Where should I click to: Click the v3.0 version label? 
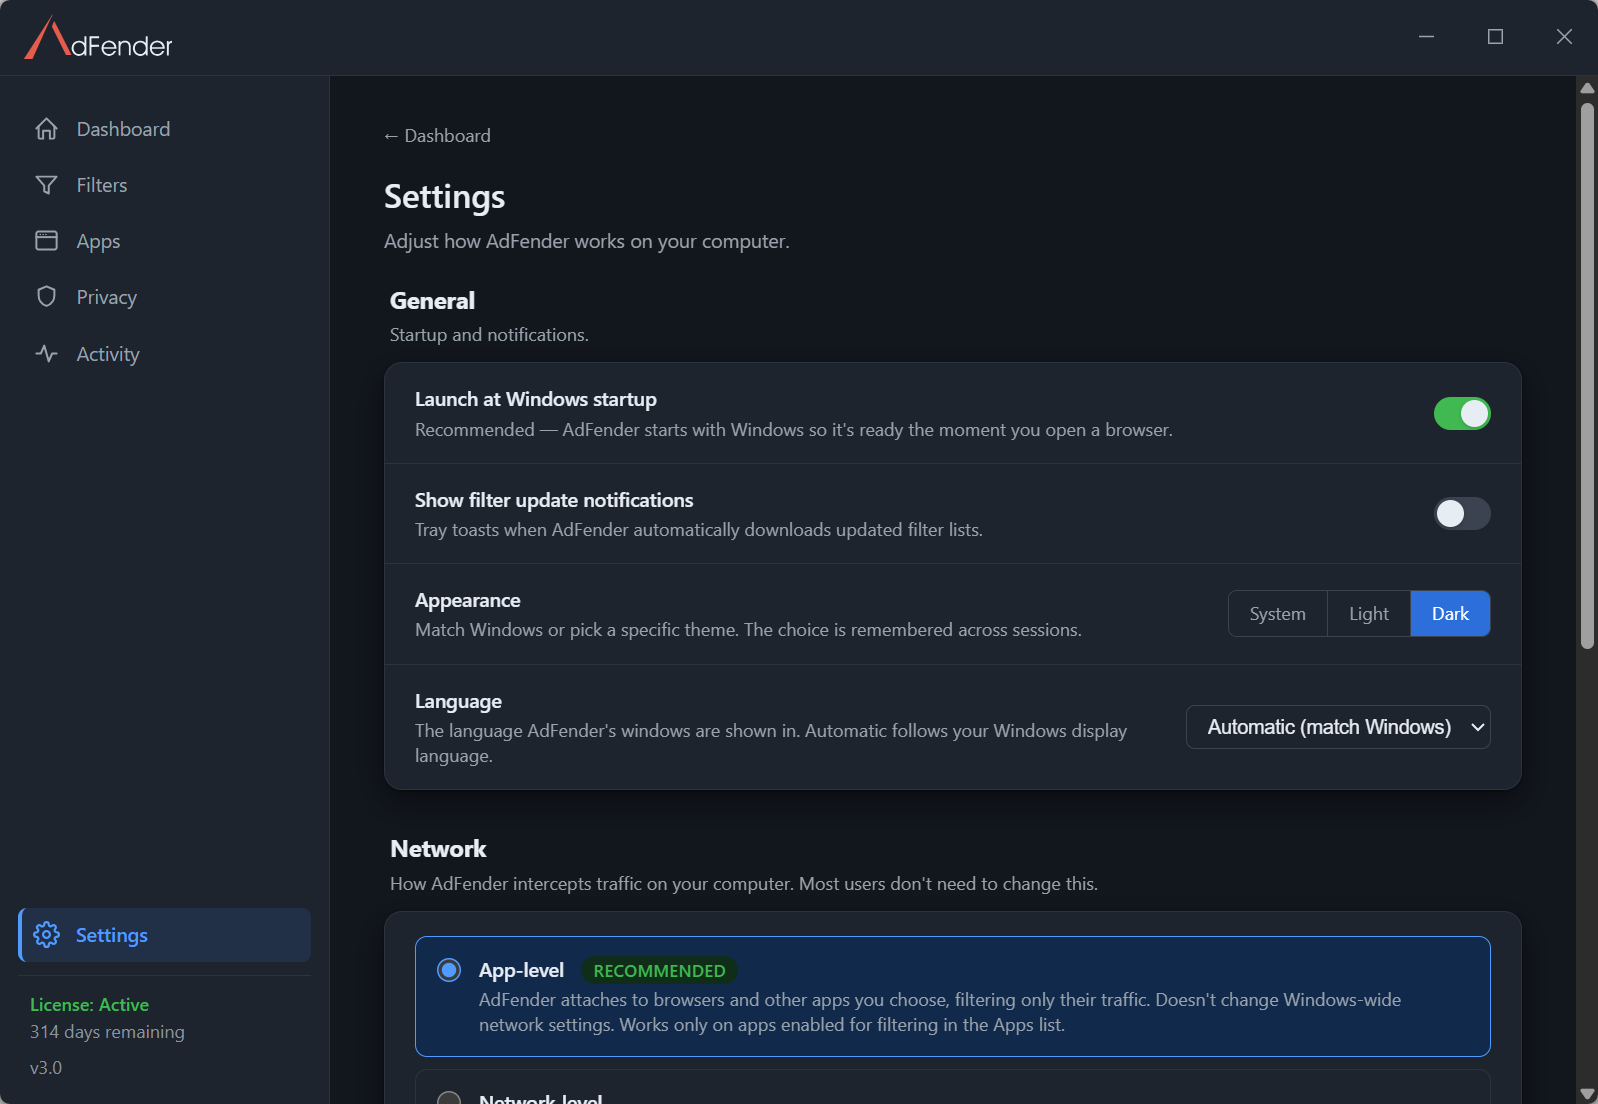pyautogui.click(x=46, y=1068)
